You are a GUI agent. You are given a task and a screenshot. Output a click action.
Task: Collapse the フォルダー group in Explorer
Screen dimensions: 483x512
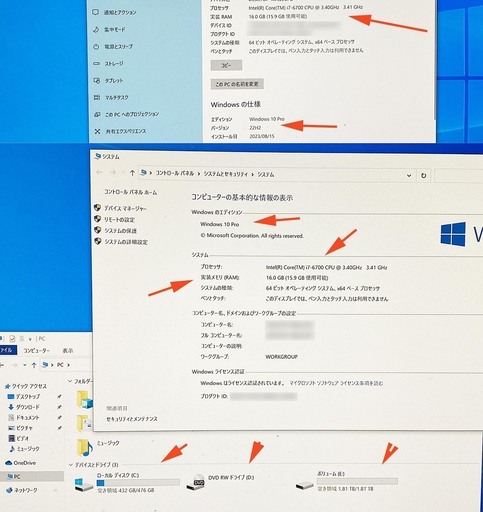click(x=70, y=381)
